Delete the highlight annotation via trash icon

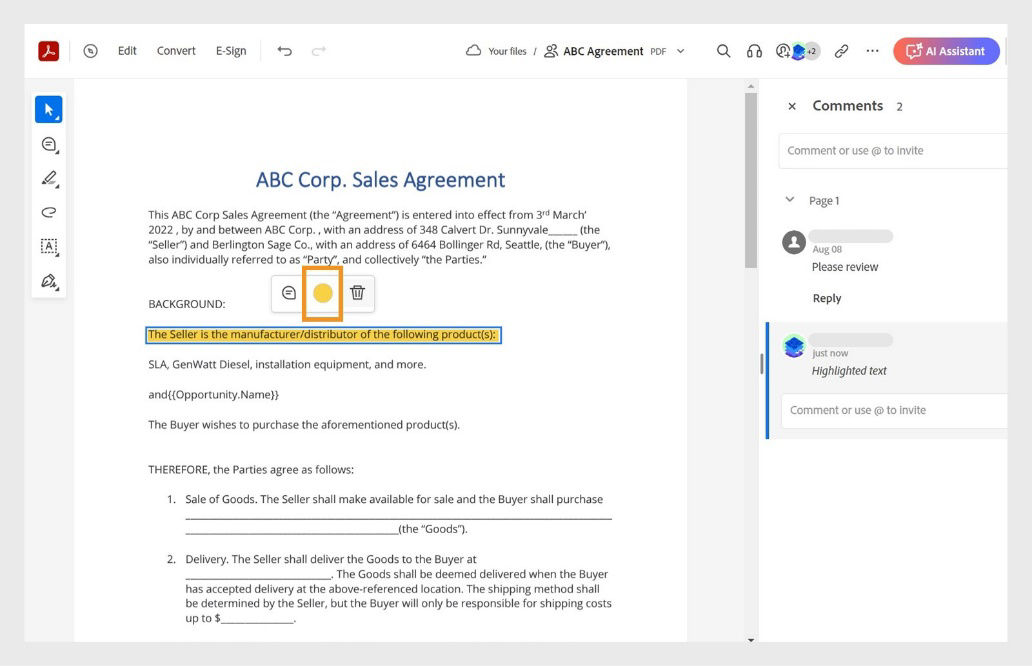pyautogui.click(x=356, y=293)
